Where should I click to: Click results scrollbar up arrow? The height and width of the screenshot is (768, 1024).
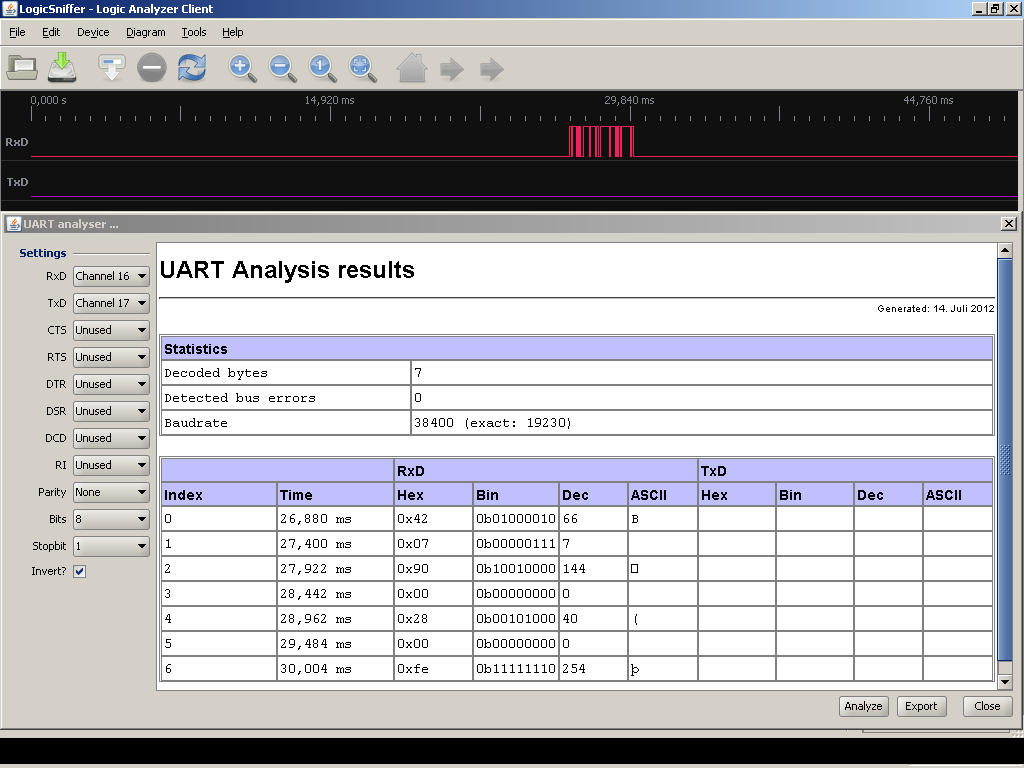coord(1005,250)
